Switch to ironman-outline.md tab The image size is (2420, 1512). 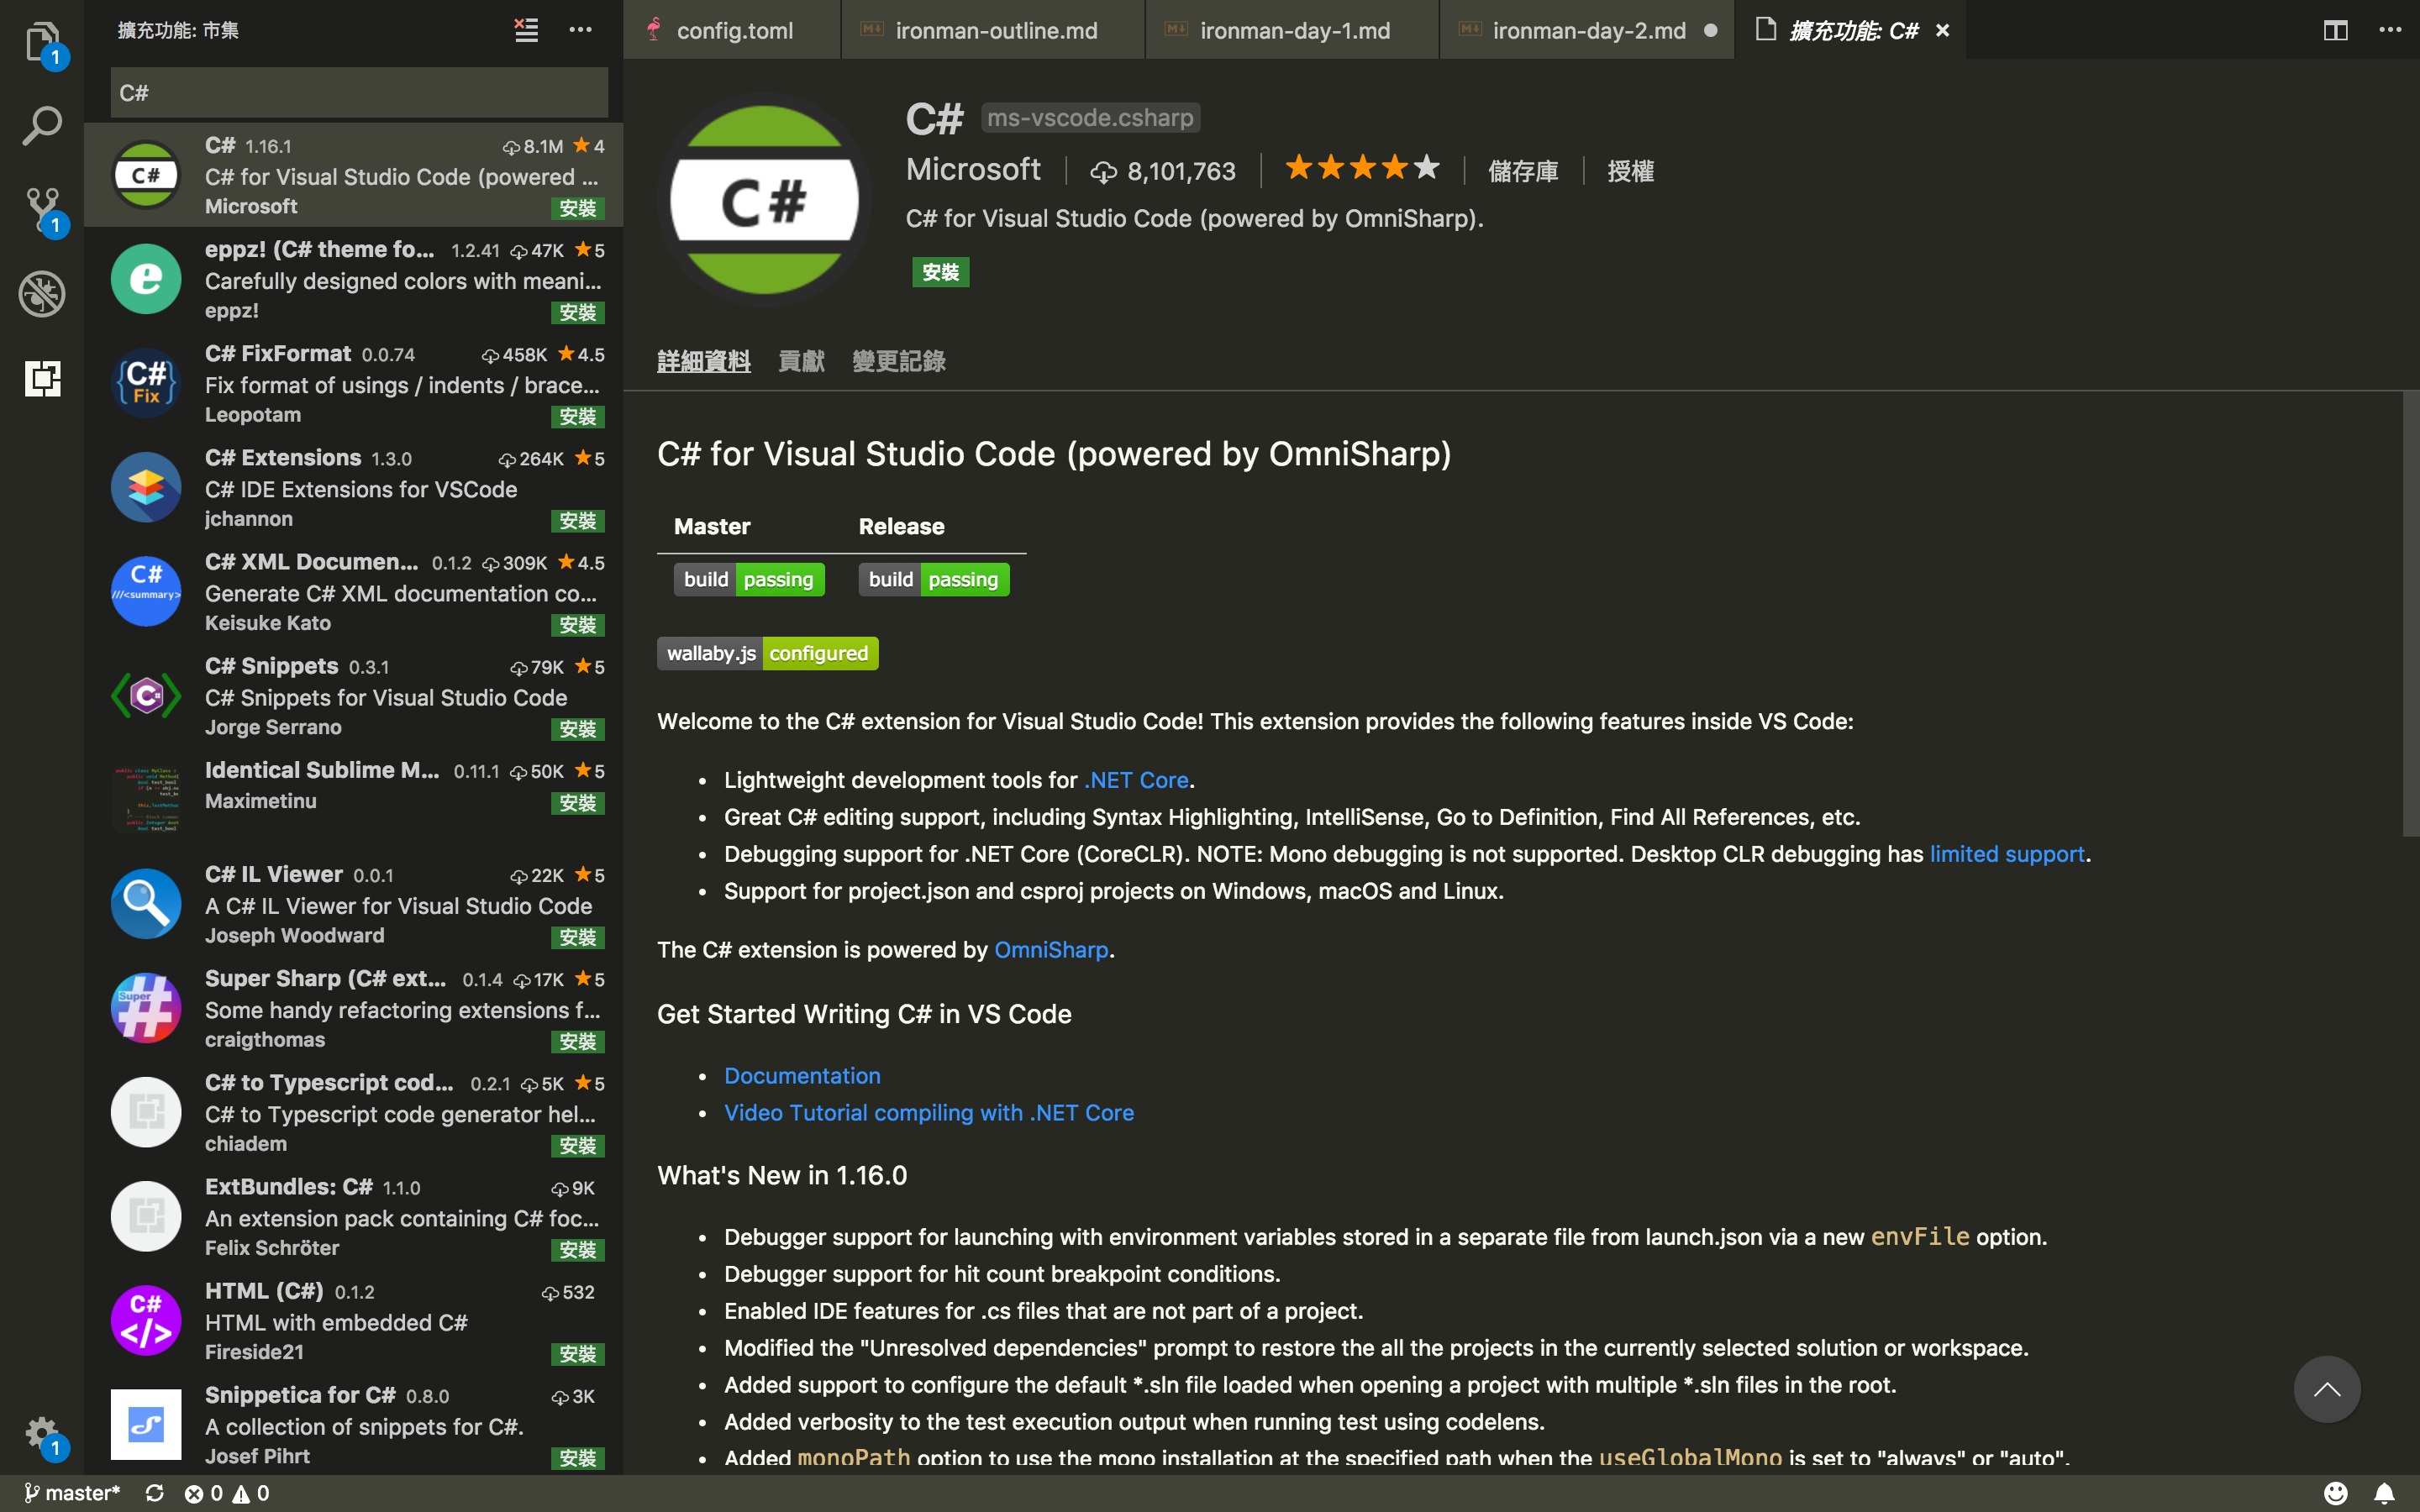click(993, 30)
